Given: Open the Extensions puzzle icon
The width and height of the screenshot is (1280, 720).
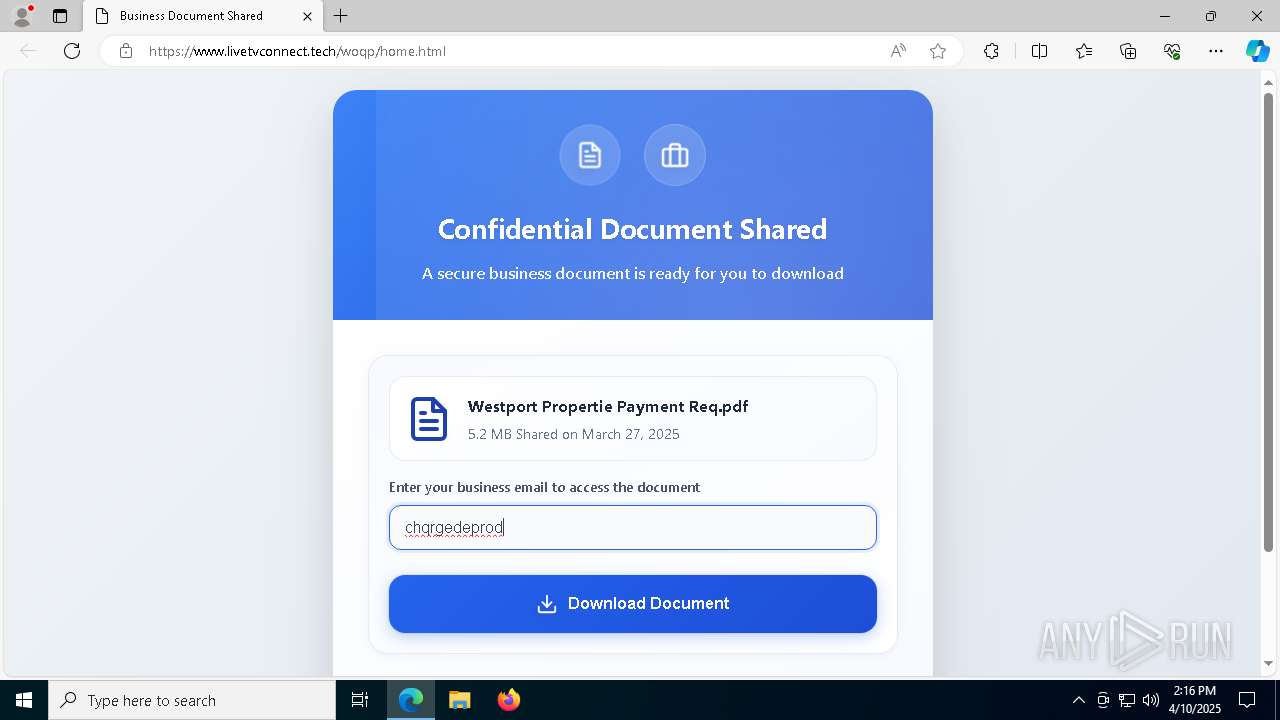Looking at the screenshot, I should [991, 51].
